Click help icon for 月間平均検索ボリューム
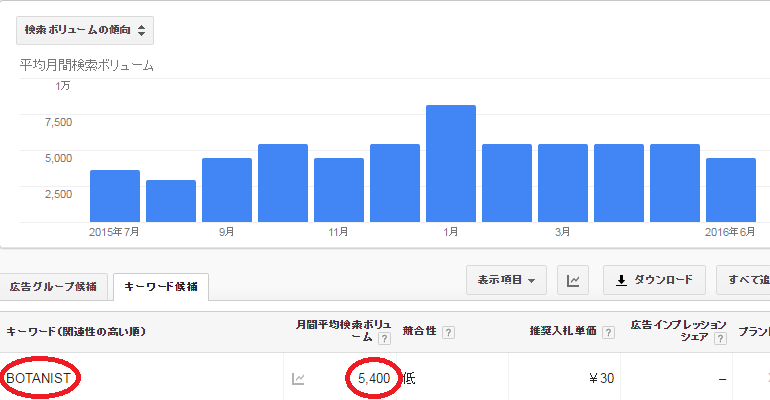 point(385,339)
